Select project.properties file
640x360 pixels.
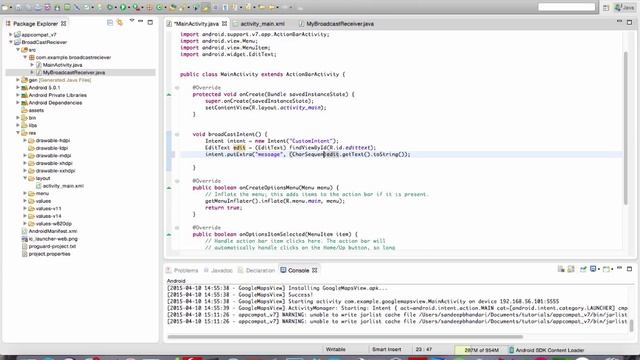[x=49, y=254]
